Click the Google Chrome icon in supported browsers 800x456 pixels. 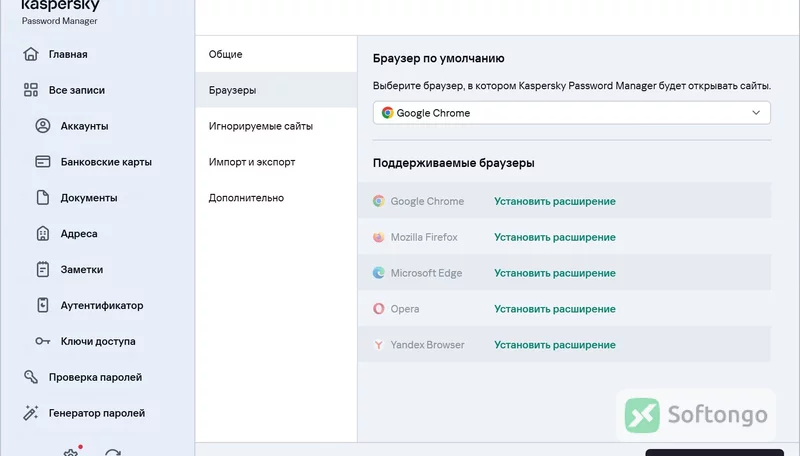pyautogui.click(x=379, y=201)
